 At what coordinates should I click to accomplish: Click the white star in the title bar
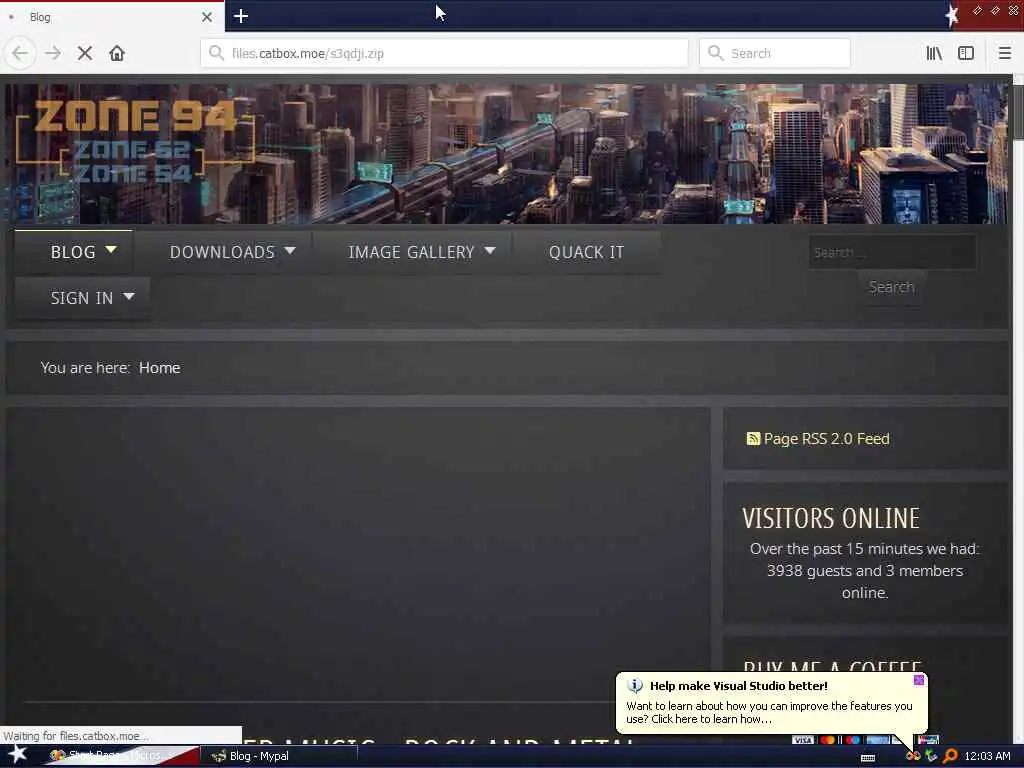point(952,15)
